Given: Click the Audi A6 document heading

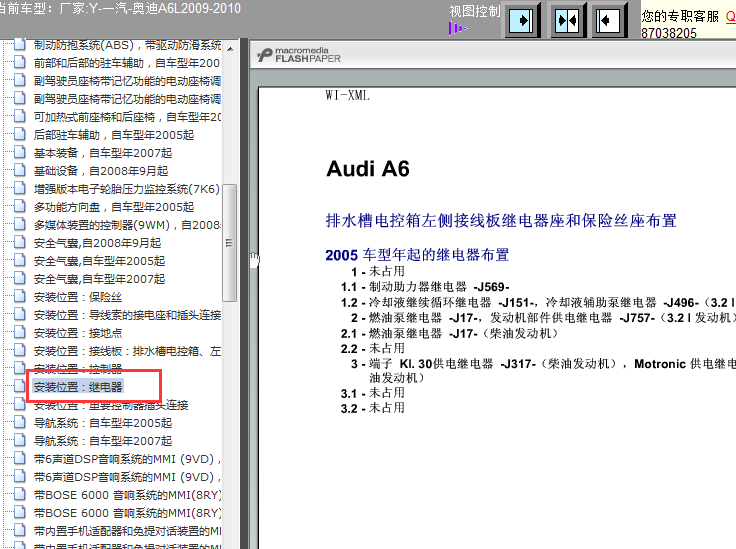Looking at the screenshot, I should click(x=368, y=168).
